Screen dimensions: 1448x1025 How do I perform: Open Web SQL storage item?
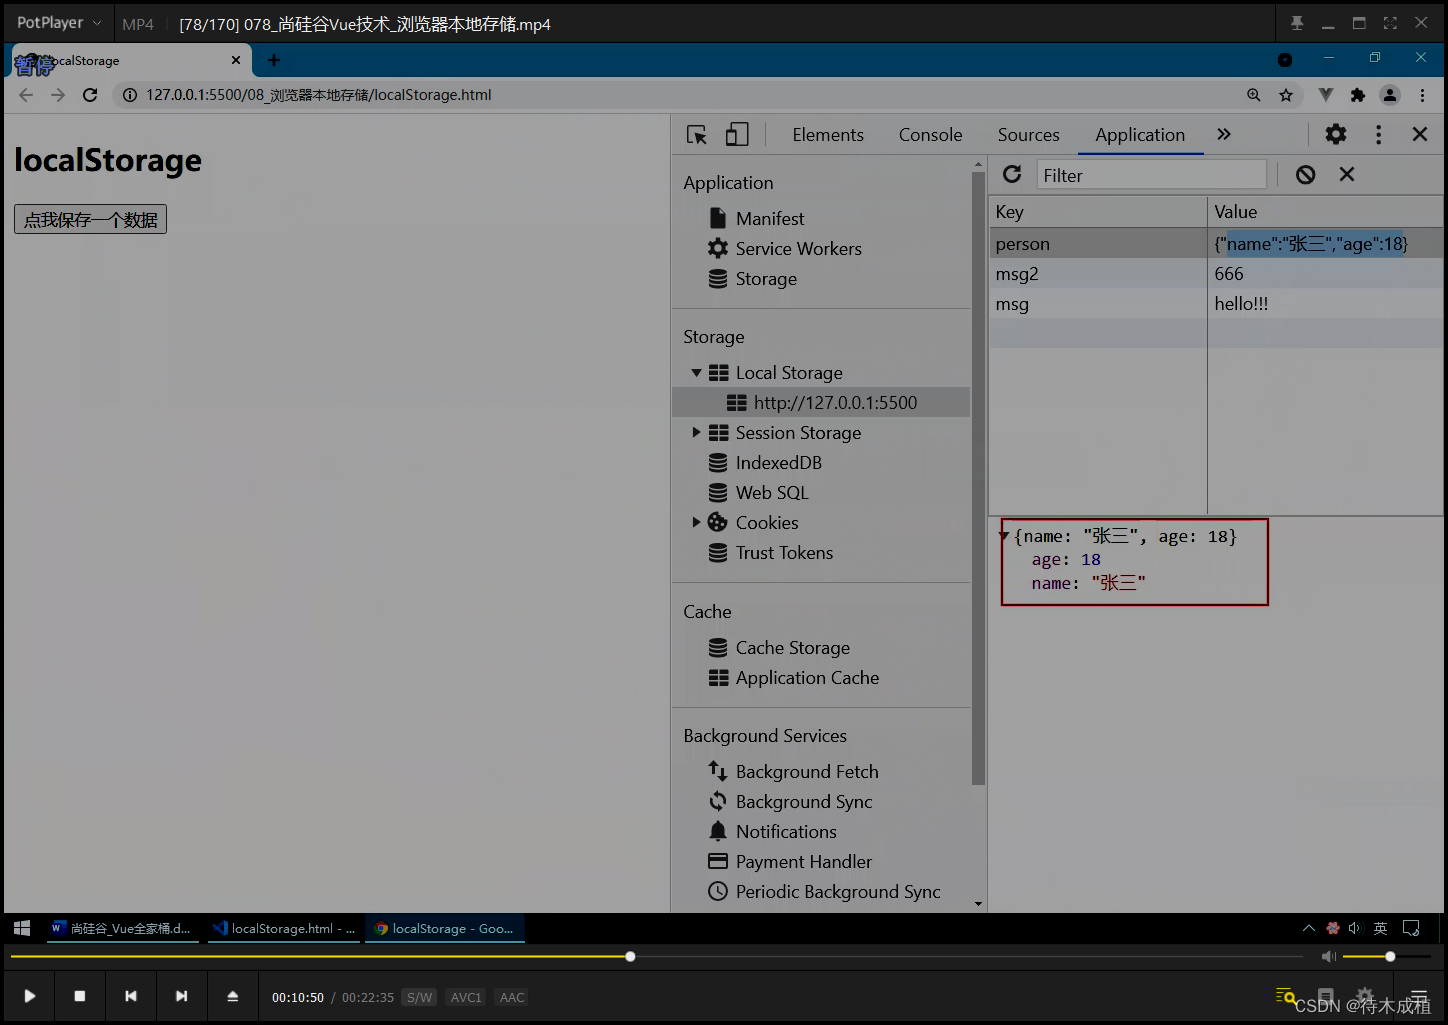pos(771,492)
